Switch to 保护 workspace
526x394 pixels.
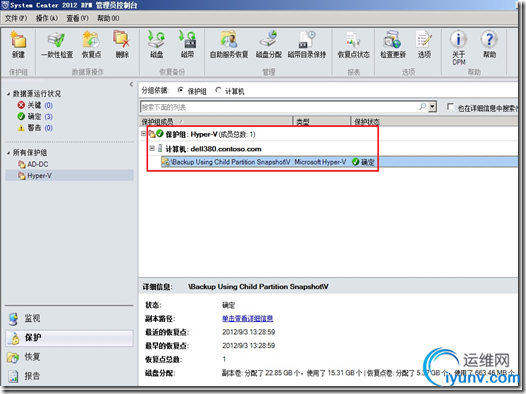click(69, 338)
